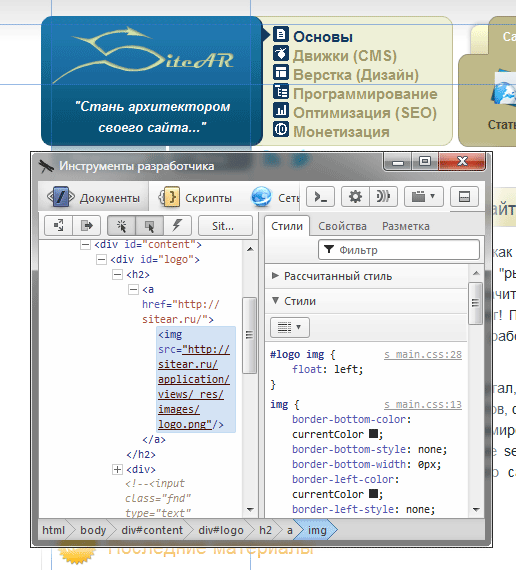Image resolution: width=516 pixels, height=570 pixels.
Task: Open the console command line icon
Action: point(320,197)
